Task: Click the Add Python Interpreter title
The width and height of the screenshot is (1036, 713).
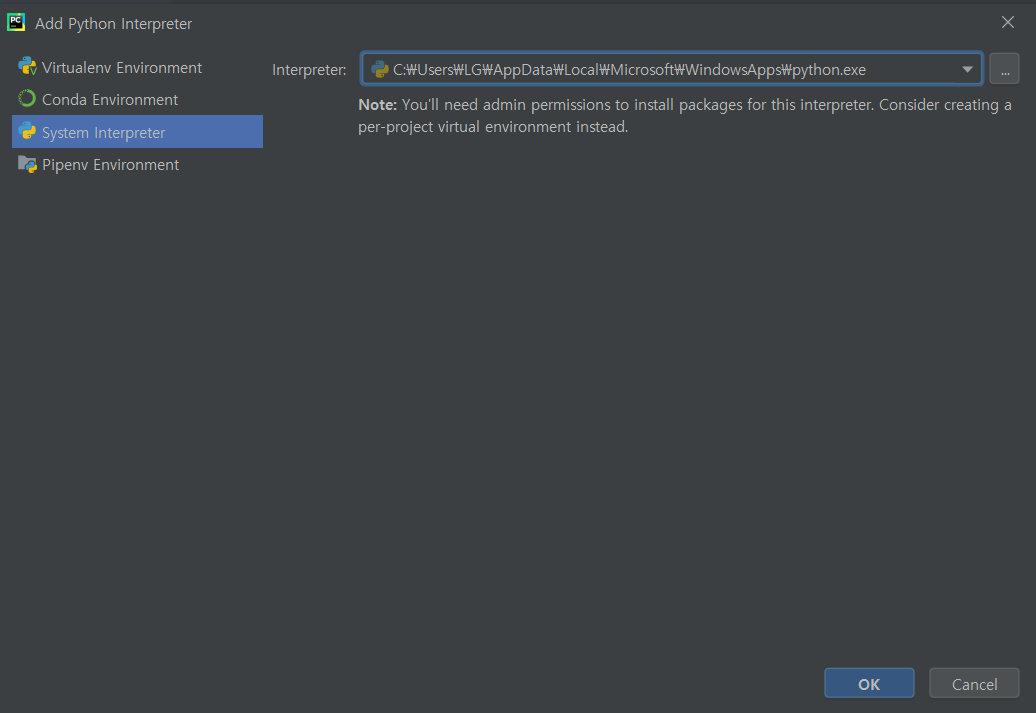Action: tap(114, 24)
